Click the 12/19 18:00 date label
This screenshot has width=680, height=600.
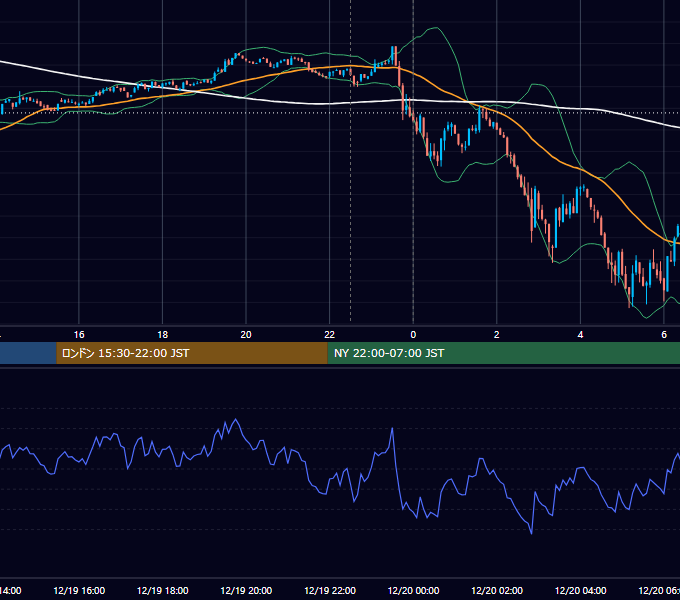pos(163,590)
